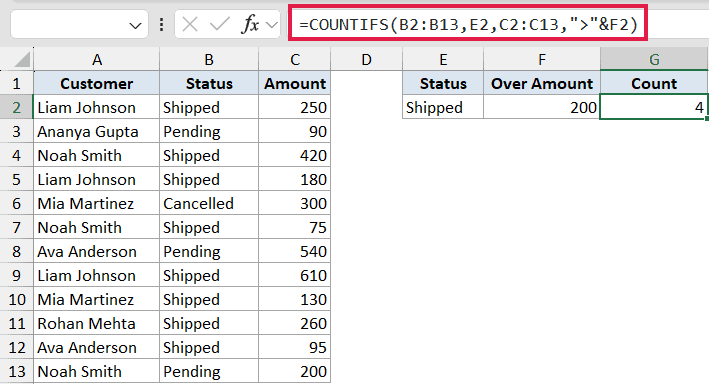The height and width of the screenshot is (384, 709).
Task: Click the Status header in column B
Action: coord(209,83)
